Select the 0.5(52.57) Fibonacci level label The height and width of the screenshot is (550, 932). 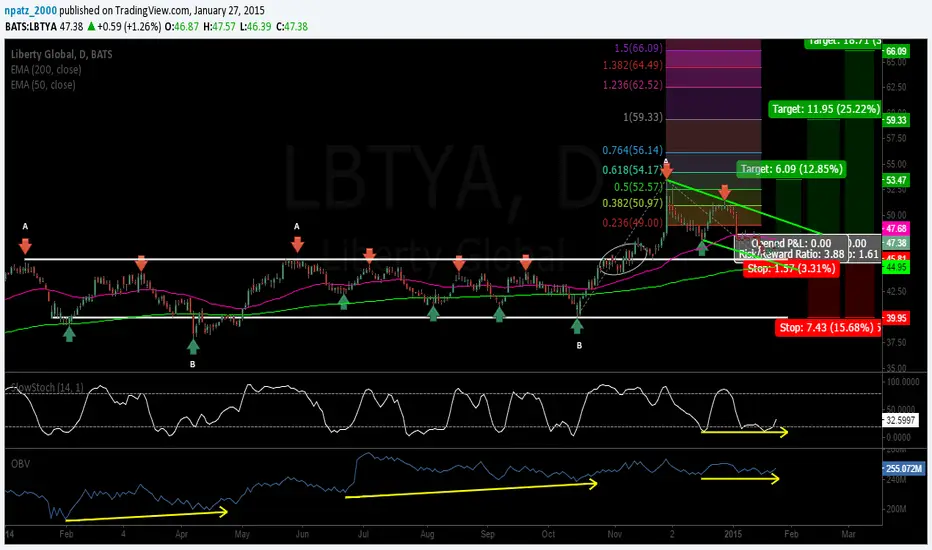(638, 187)
